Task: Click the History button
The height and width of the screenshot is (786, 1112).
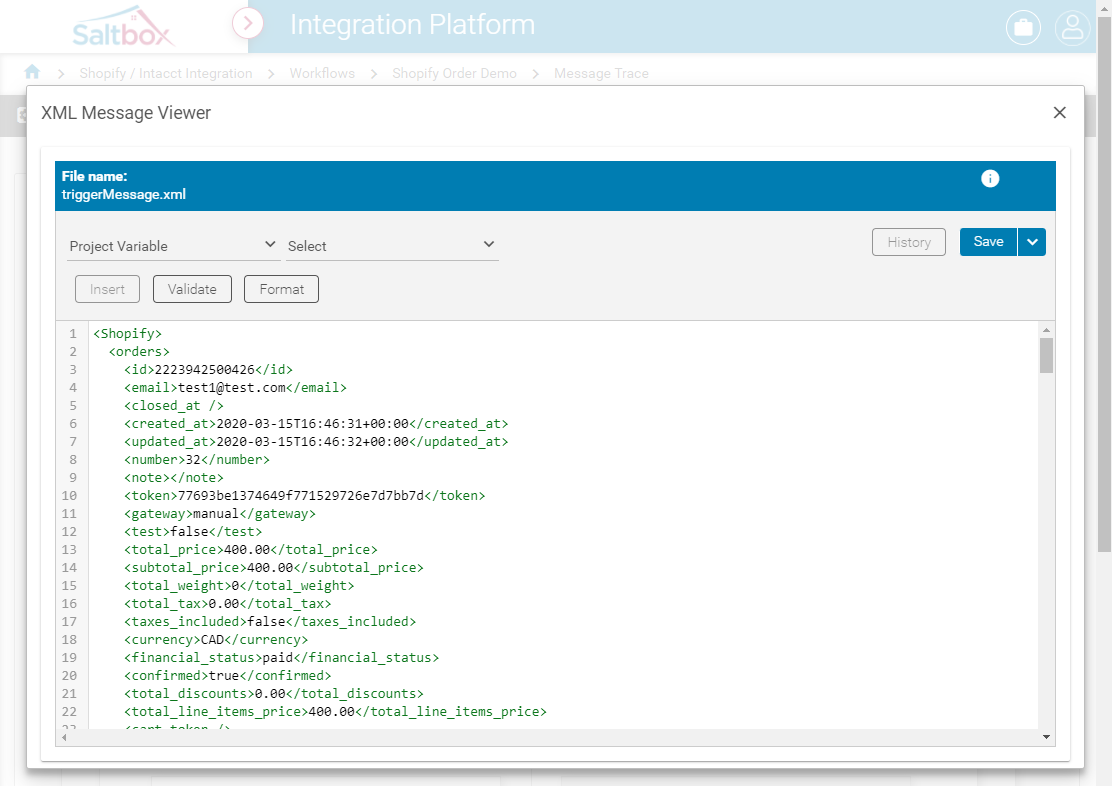Action: [908, 242]
